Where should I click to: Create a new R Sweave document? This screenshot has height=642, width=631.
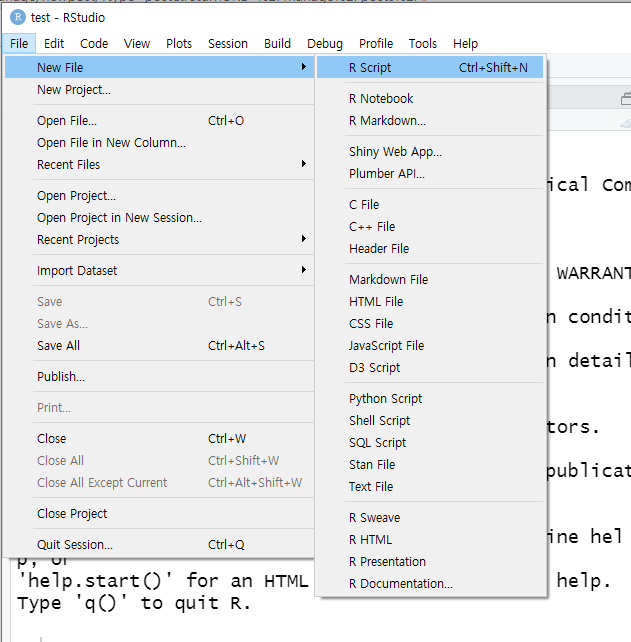[430, 518]
